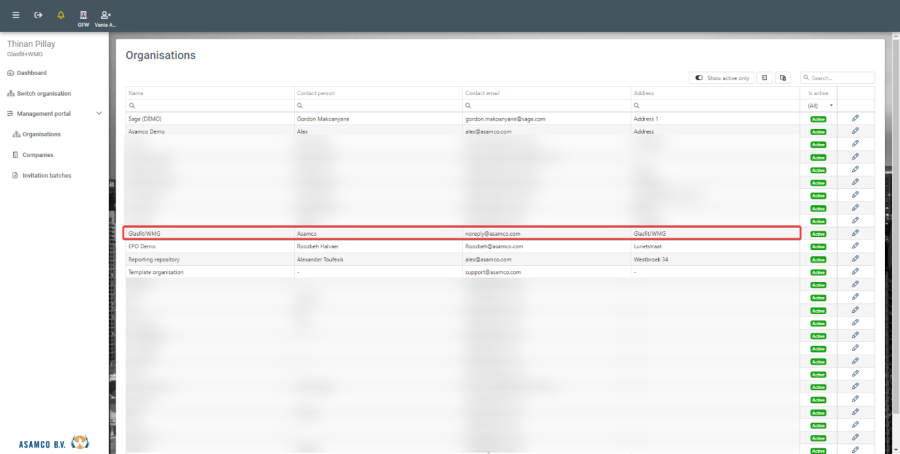
Task: Open the Is active (All) filter dropdown
Action: pyautogui.click(x=820, y=105)
